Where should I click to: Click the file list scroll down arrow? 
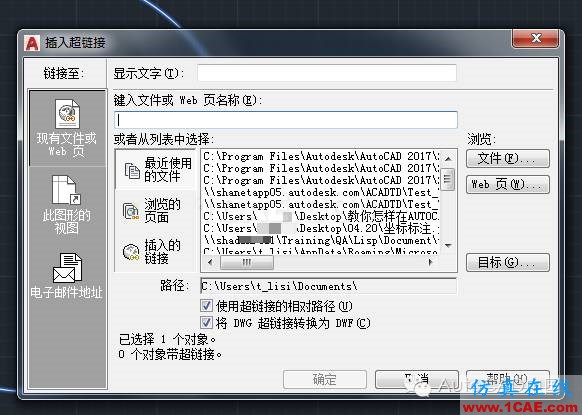point(448,246)
